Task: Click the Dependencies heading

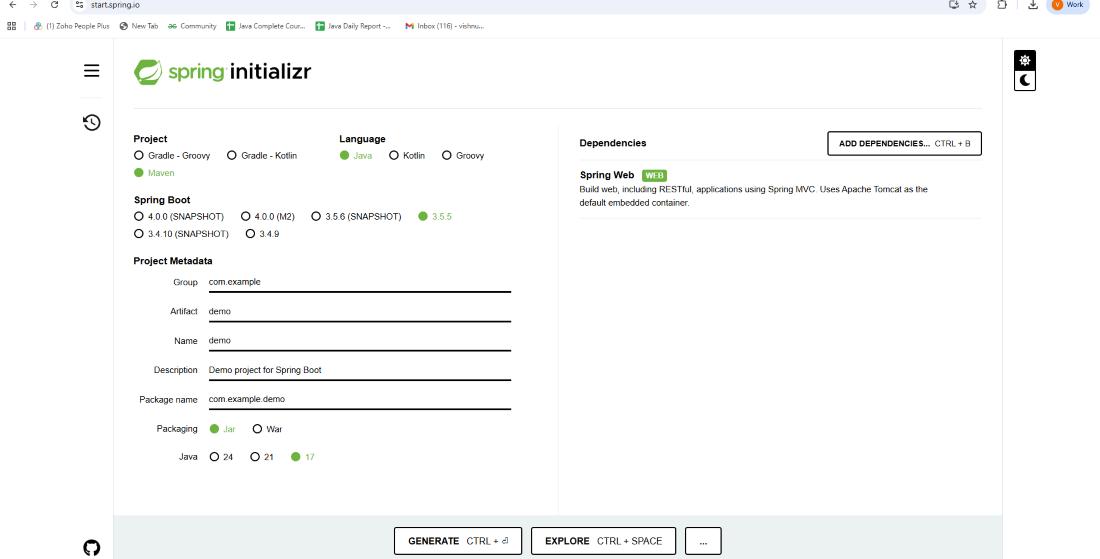Action: tap(612, 143)
